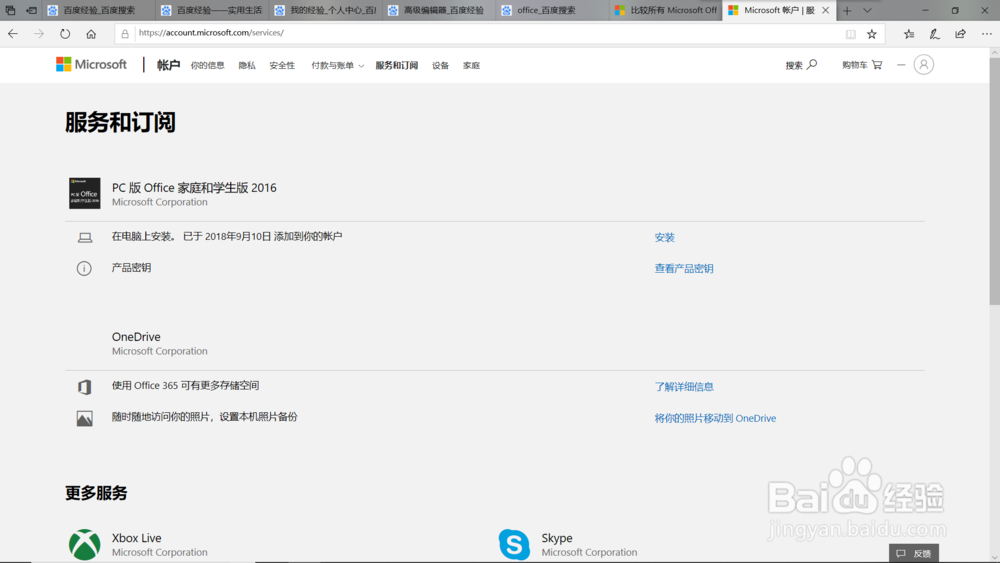Click the Office 2016 product thumbnail
1000x563 pixels.
(85, 193)
